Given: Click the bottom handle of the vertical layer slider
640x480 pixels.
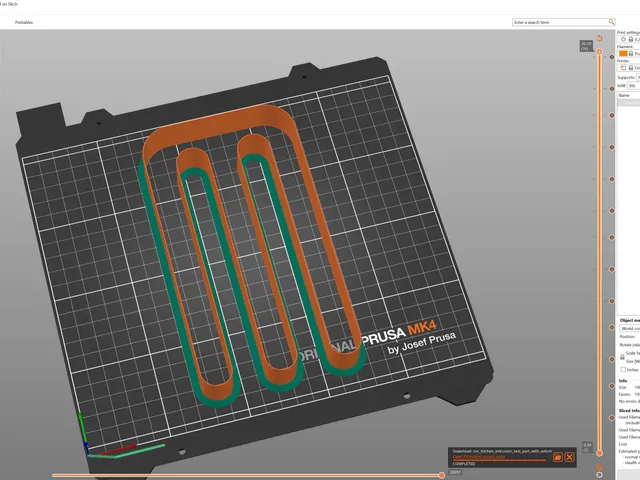Looking at the screenshot, I should coord(599,453).
